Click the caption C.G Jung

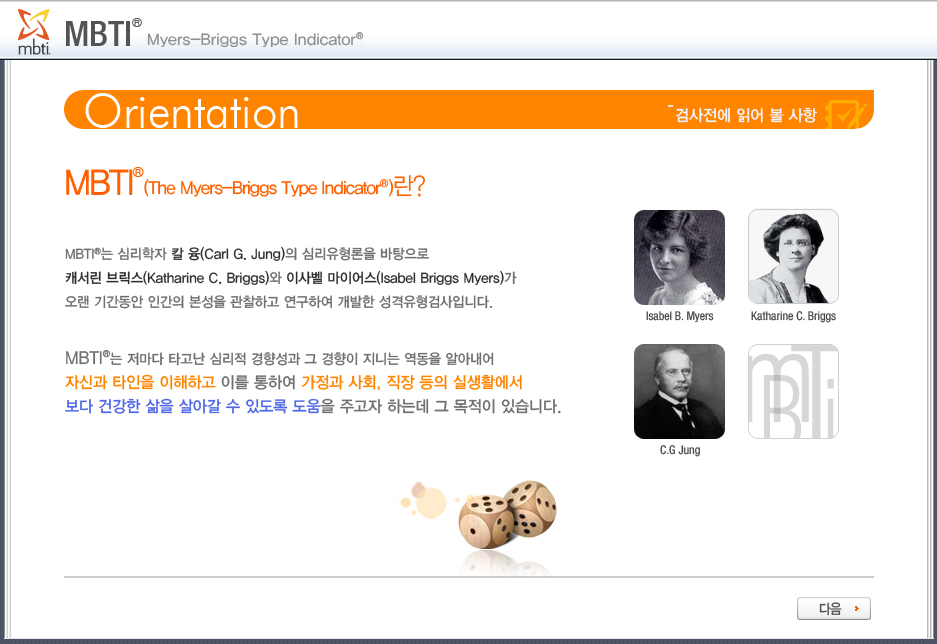click(679, 450)
